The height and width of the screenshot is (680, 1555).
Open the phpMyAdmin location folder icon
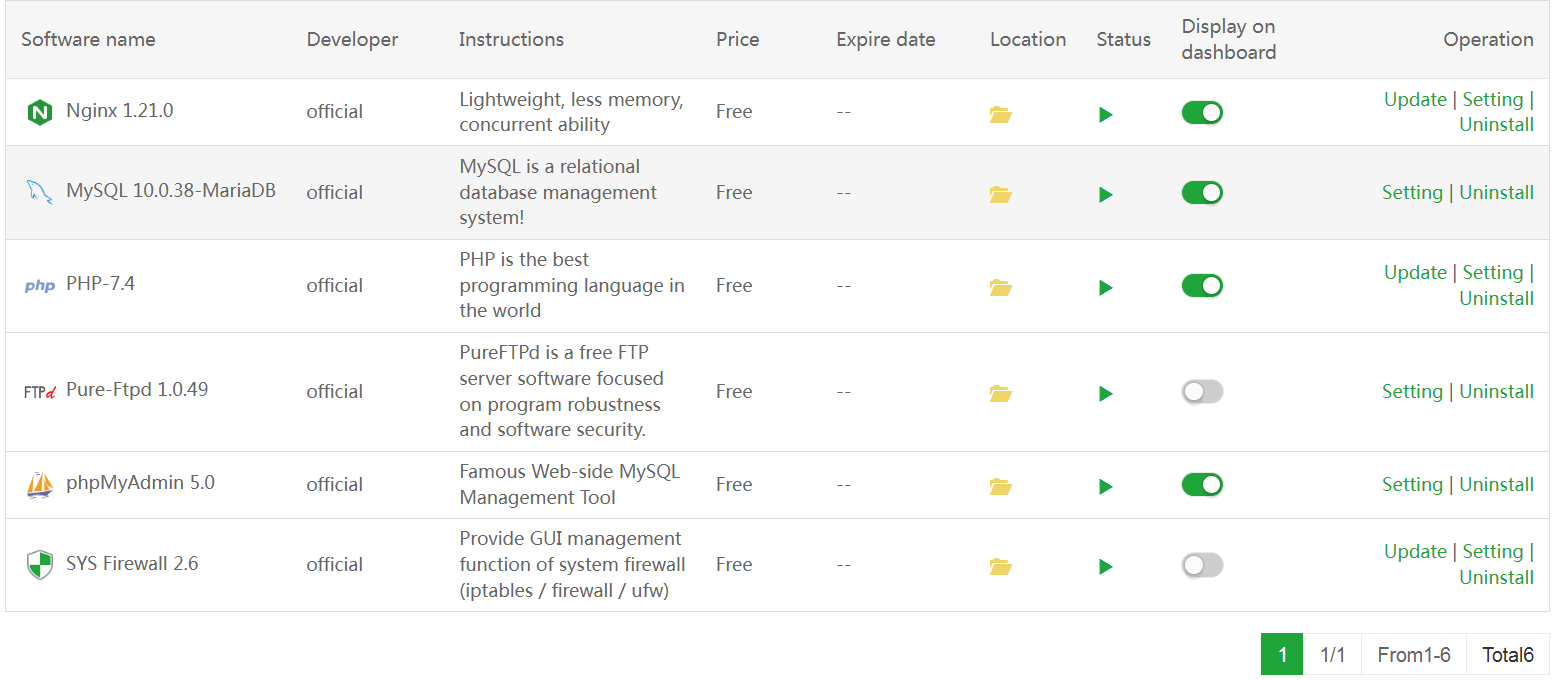[x=1000, y=486]
